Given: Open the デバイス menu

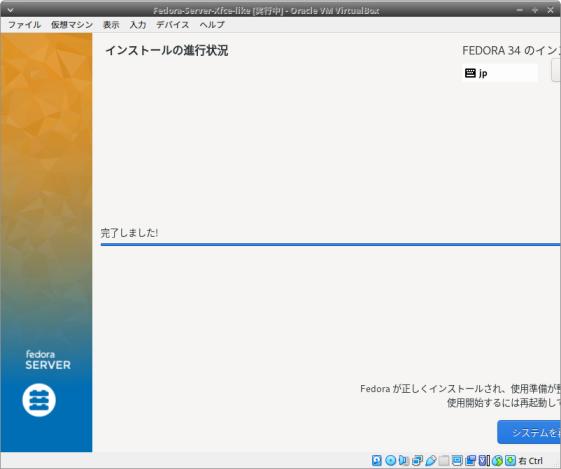Looking at the screenshot, I should [x=173, y=25].
